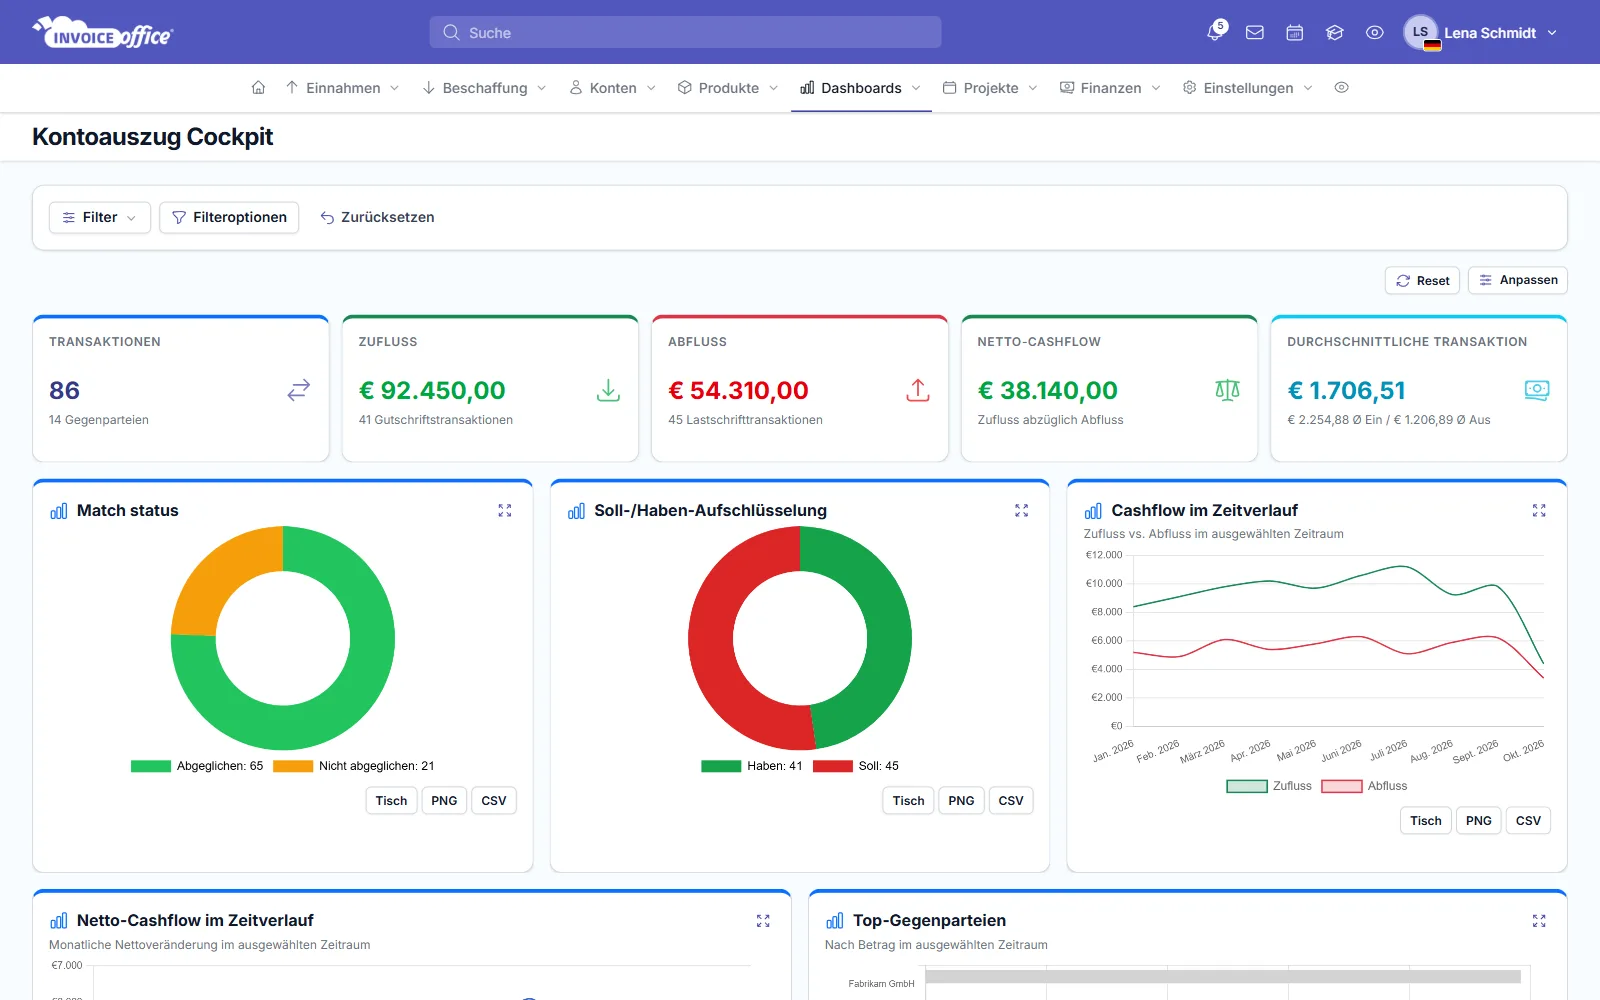Screen dimensions: 1600x1000
Task: Go to home icon in navigation
Action: pyautogui.click(x=258, y=88)
